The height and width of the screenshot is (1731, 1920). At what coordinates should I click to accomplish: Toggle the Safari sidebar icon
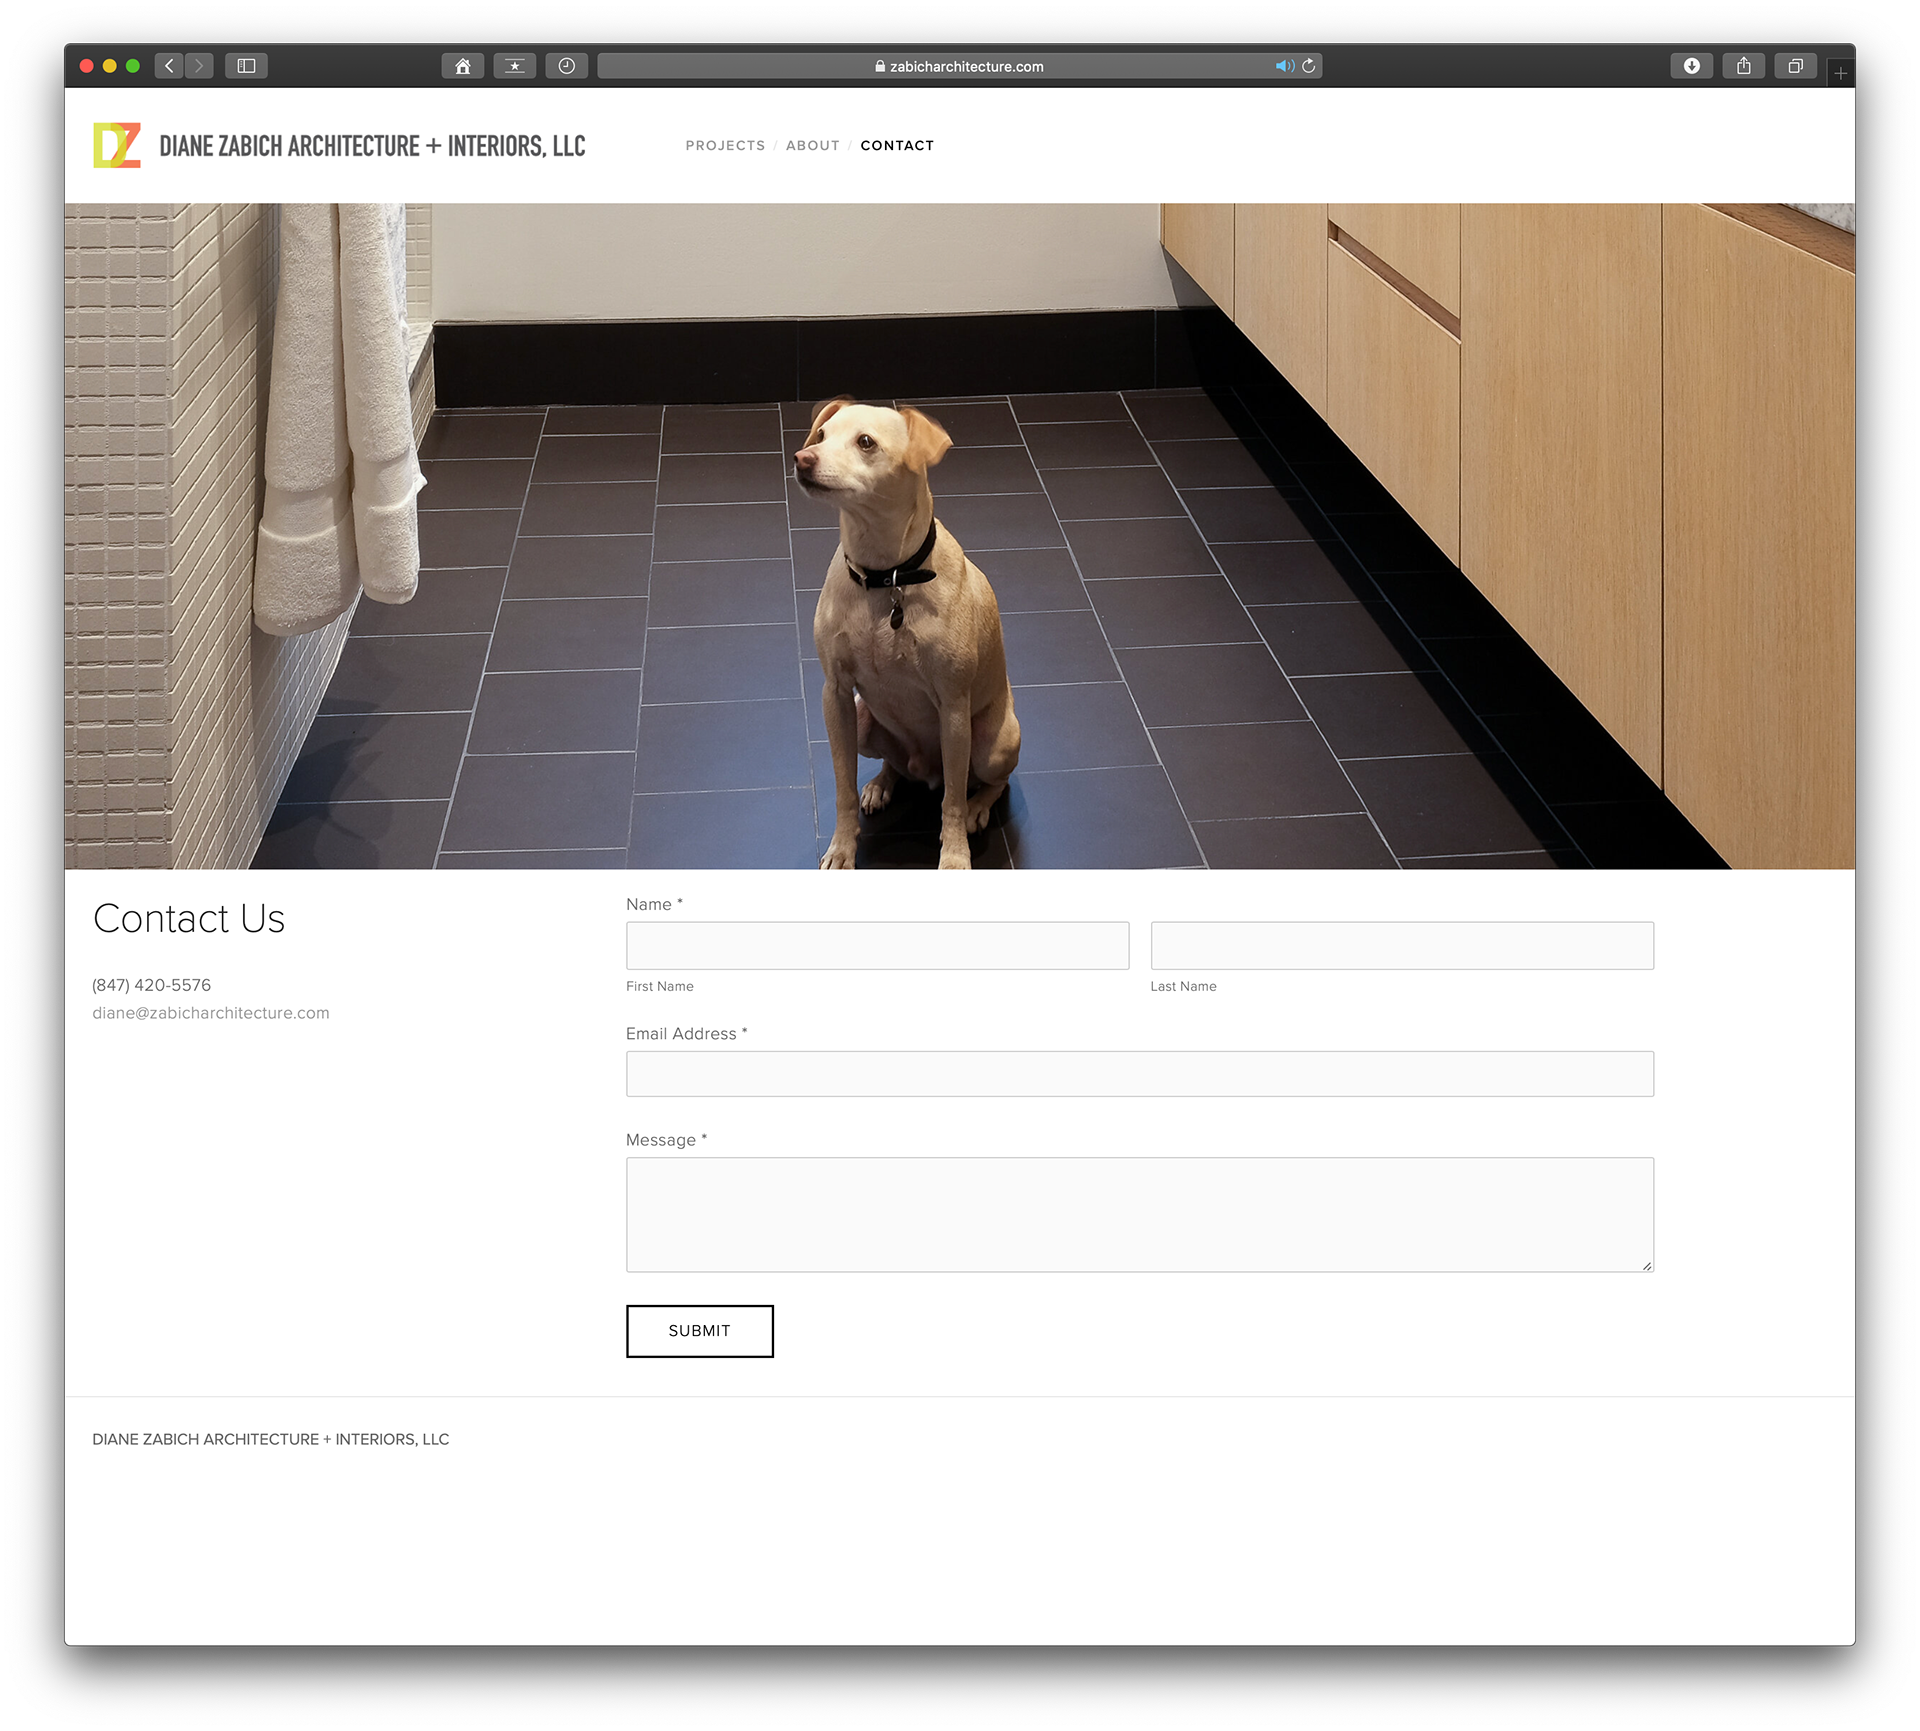(246, 66)
